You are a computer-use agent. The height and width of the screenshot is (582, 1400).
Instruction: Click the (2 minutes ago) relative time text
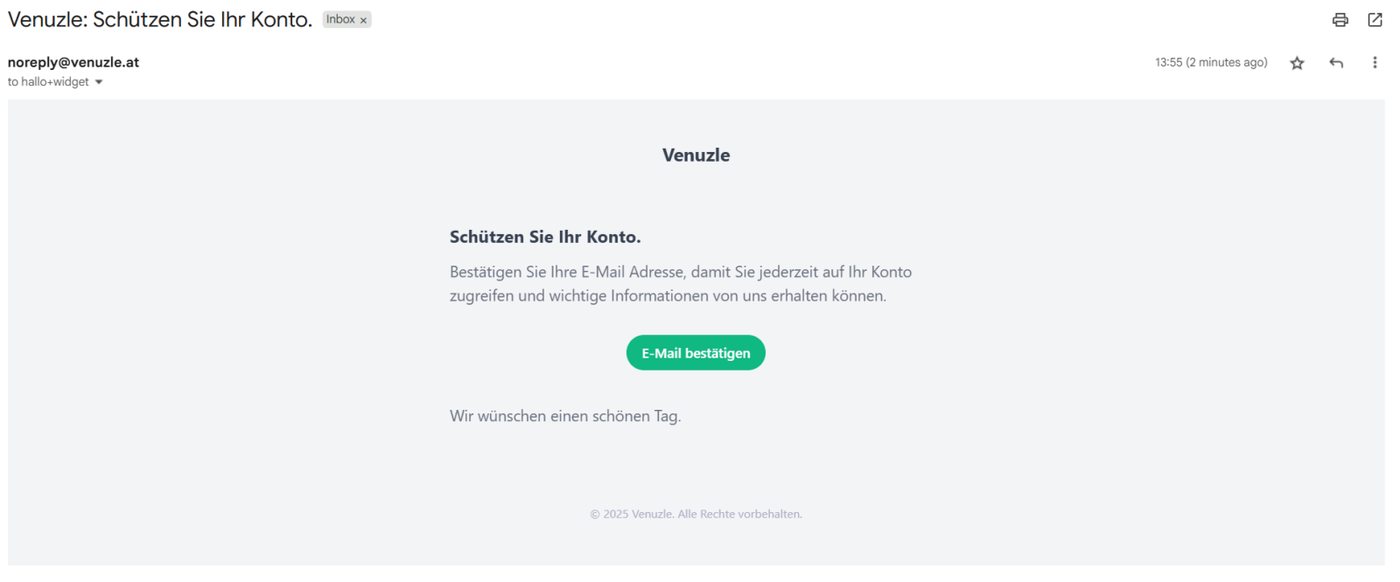(x=1227, y=62)
